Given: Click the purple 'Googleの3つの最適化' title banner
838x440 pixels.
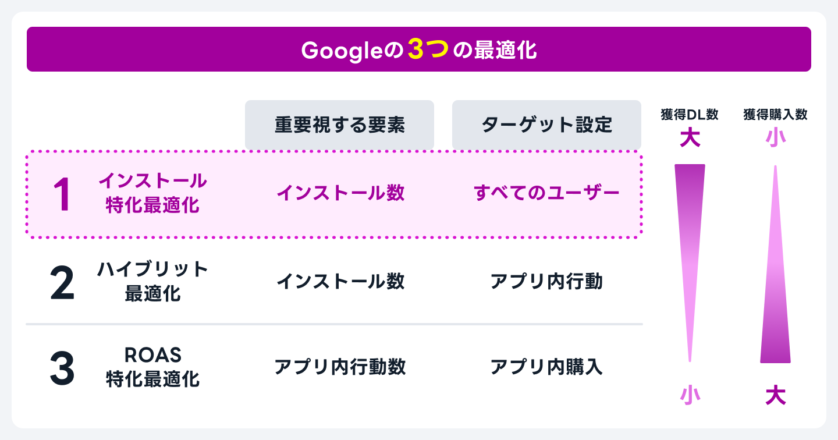Looking at the screenshot, I should [x=418, y=49].
